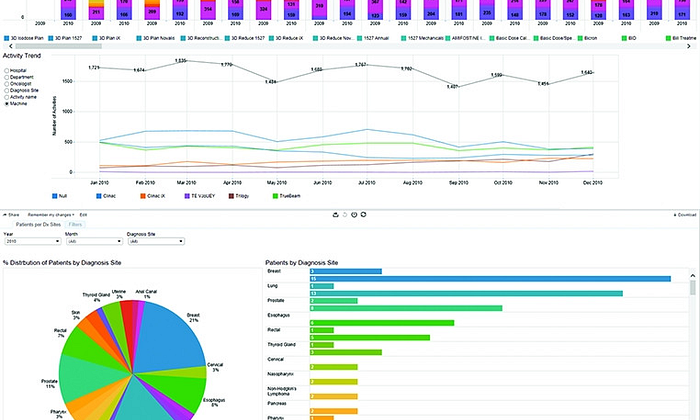Viewport: 700px width, 420px height.
Task: Open the Diagnosis Site filter dropdown
Action: pyautogui.click(x=154, y=241)
